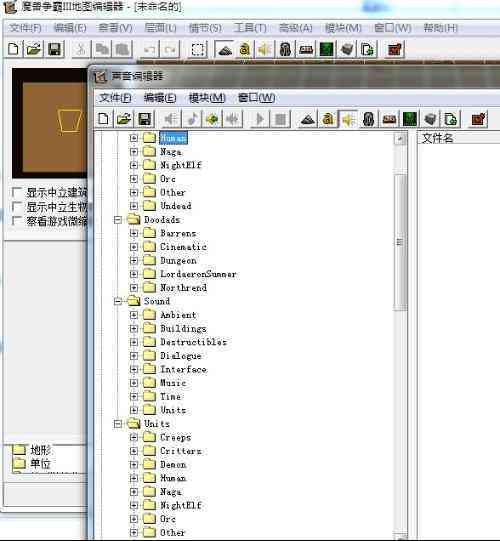Image resolution: width=500 pixels, height=541 pixels.
Task: Click the Undo arrow in main editor toolbar
Action: click(x=149, y=49)
